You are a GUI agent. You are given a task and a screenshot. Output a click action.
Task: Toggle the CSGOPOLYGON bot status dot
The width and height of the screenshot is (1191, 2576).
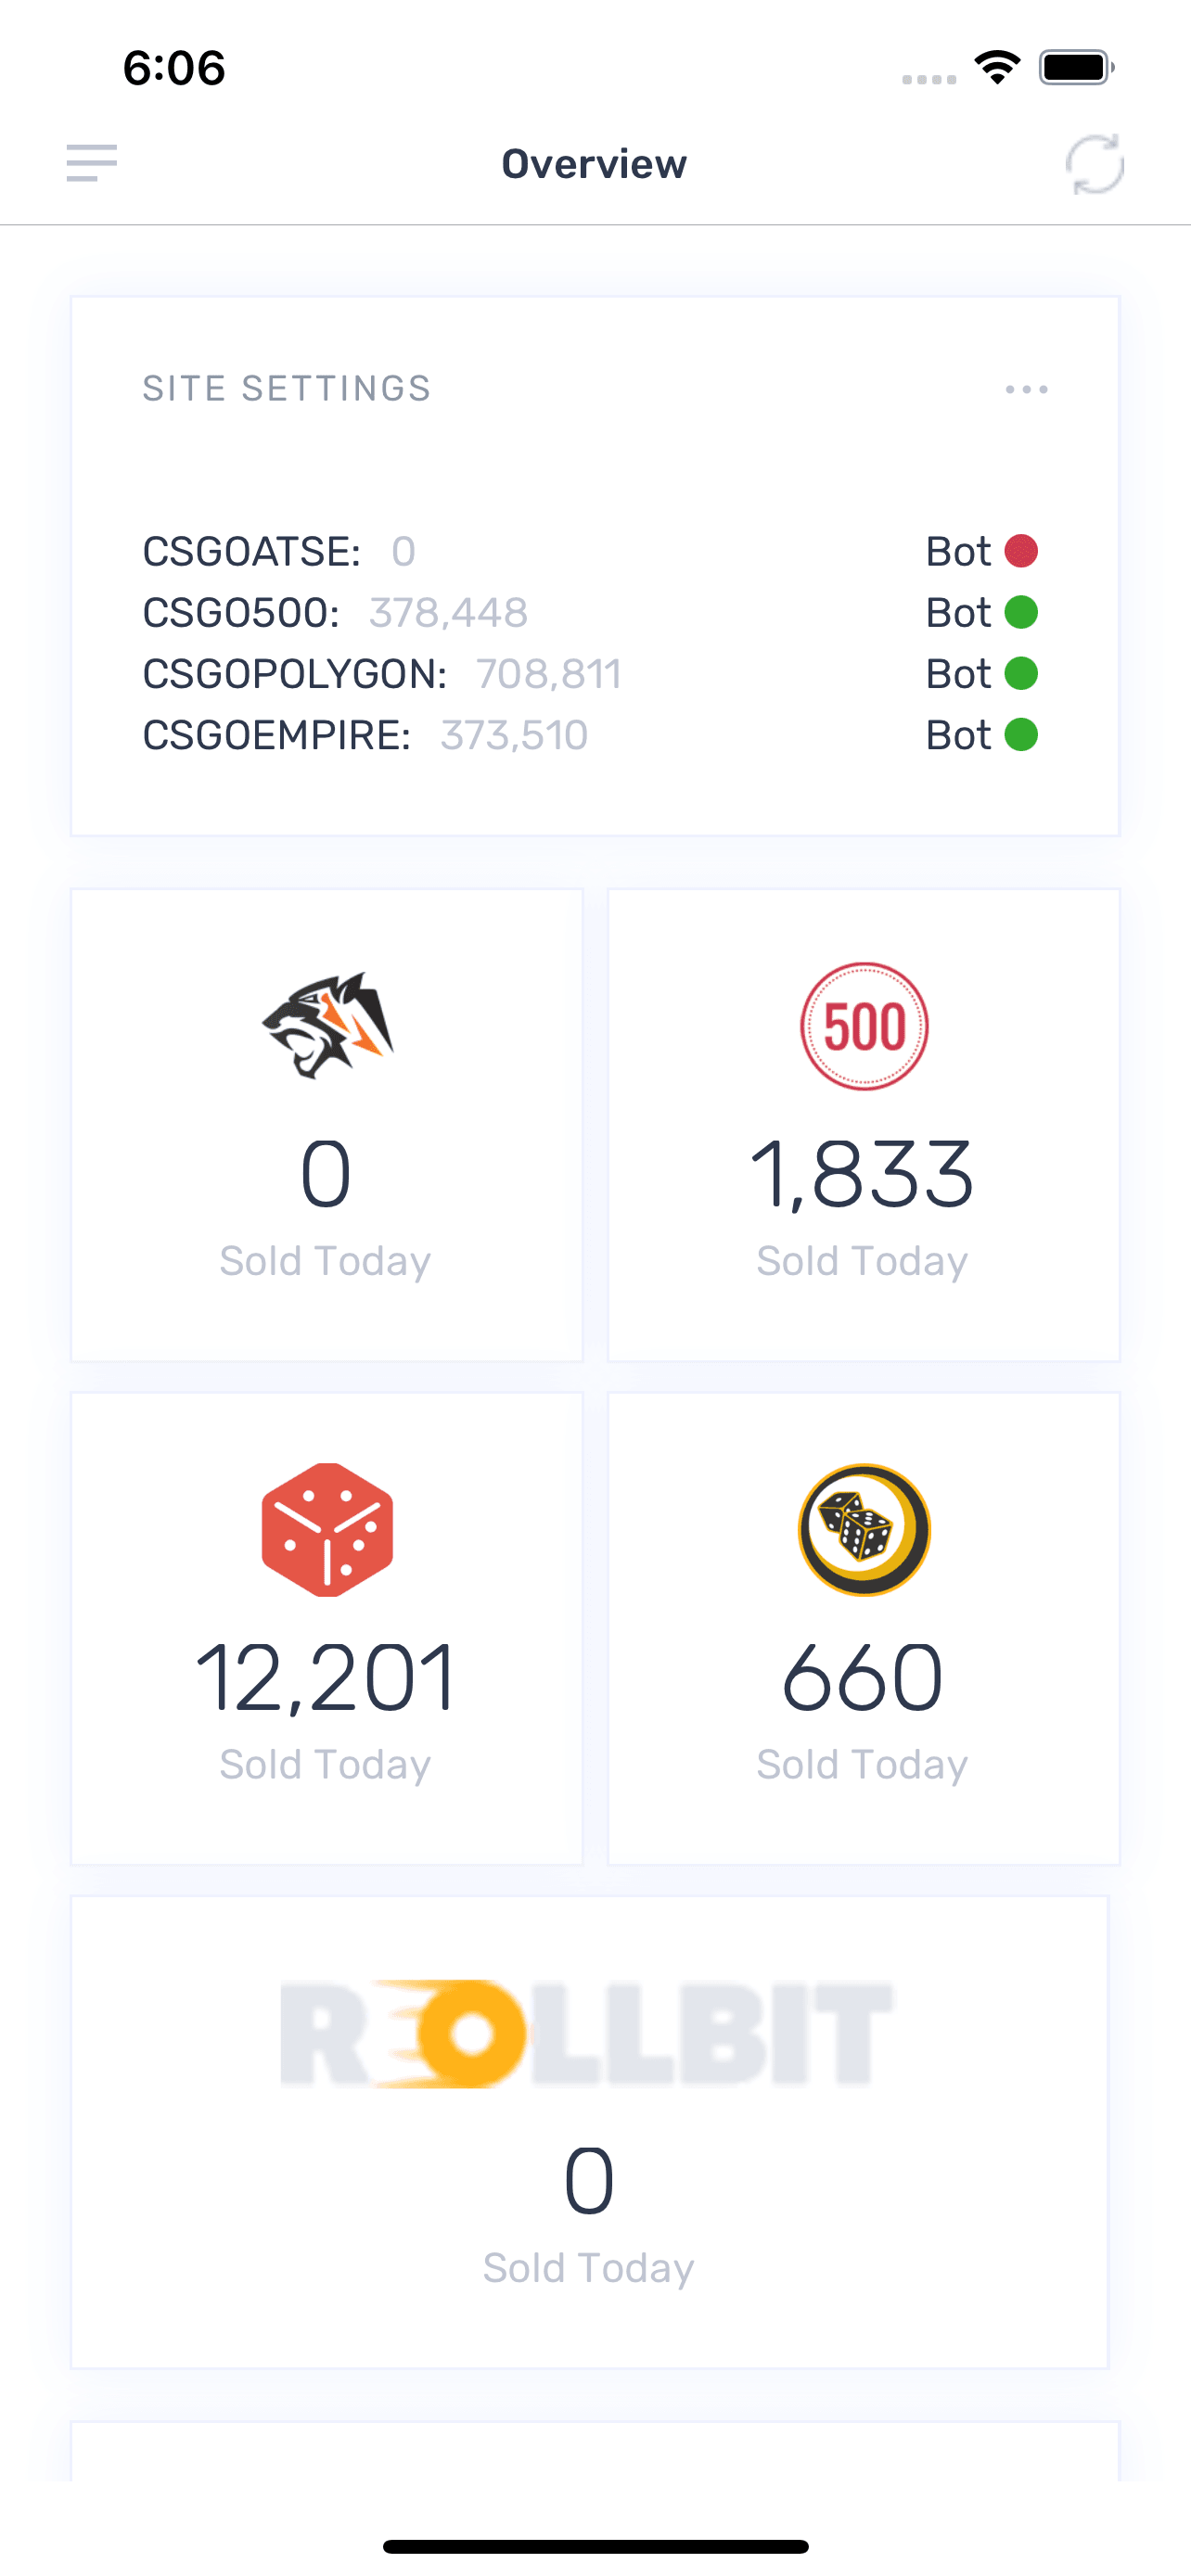point(1021,673)
